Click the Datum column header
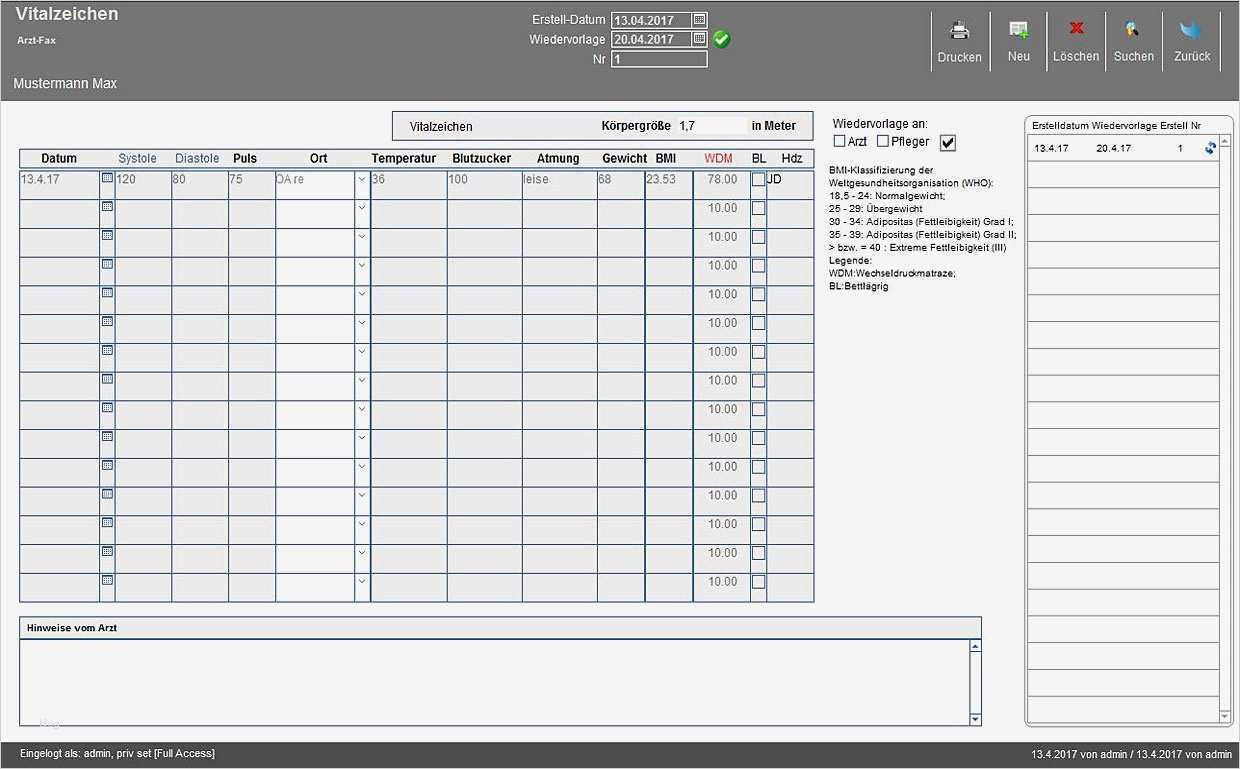The image size is (1240, 769). tap(59, 158)
